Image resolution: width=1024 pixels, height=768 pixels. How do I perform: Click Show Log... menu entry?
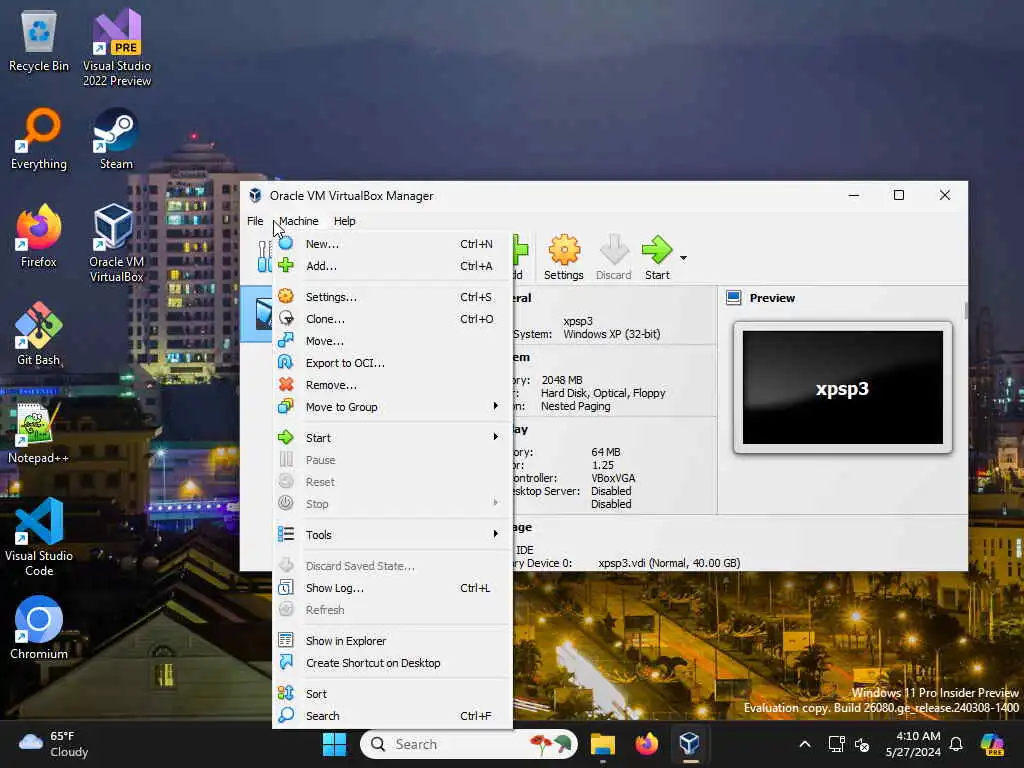[392, 588]
